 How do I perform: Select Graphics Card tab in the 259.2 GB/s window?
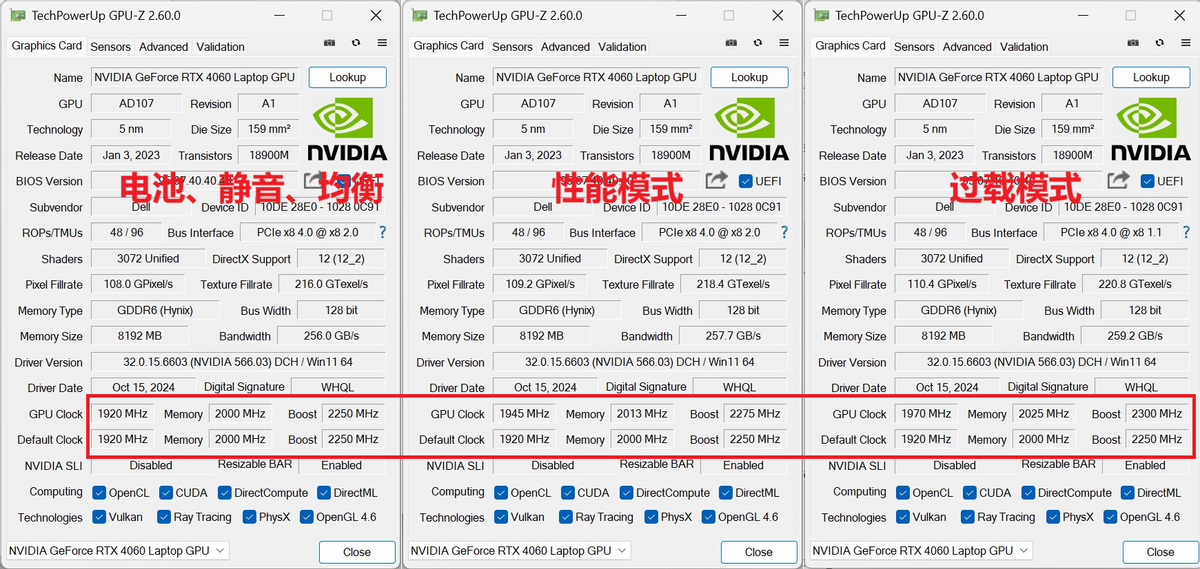pos(850,45)
